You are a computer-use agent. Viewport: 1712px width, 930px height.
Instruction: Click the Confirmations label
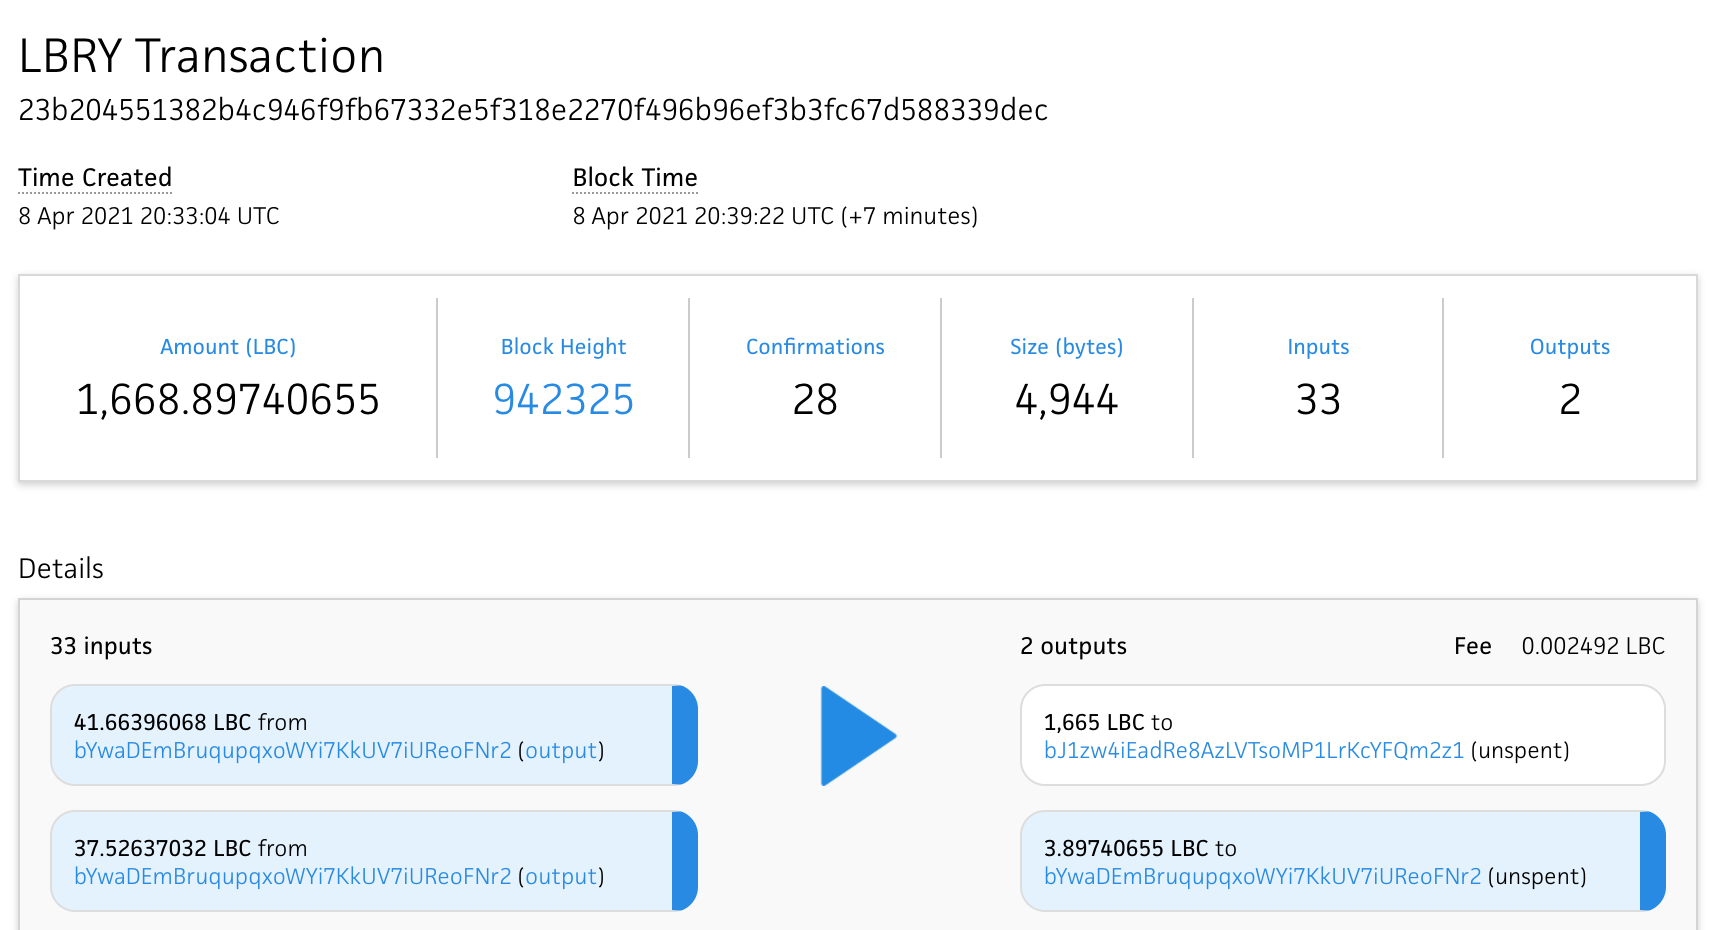[x=815, y=347]
